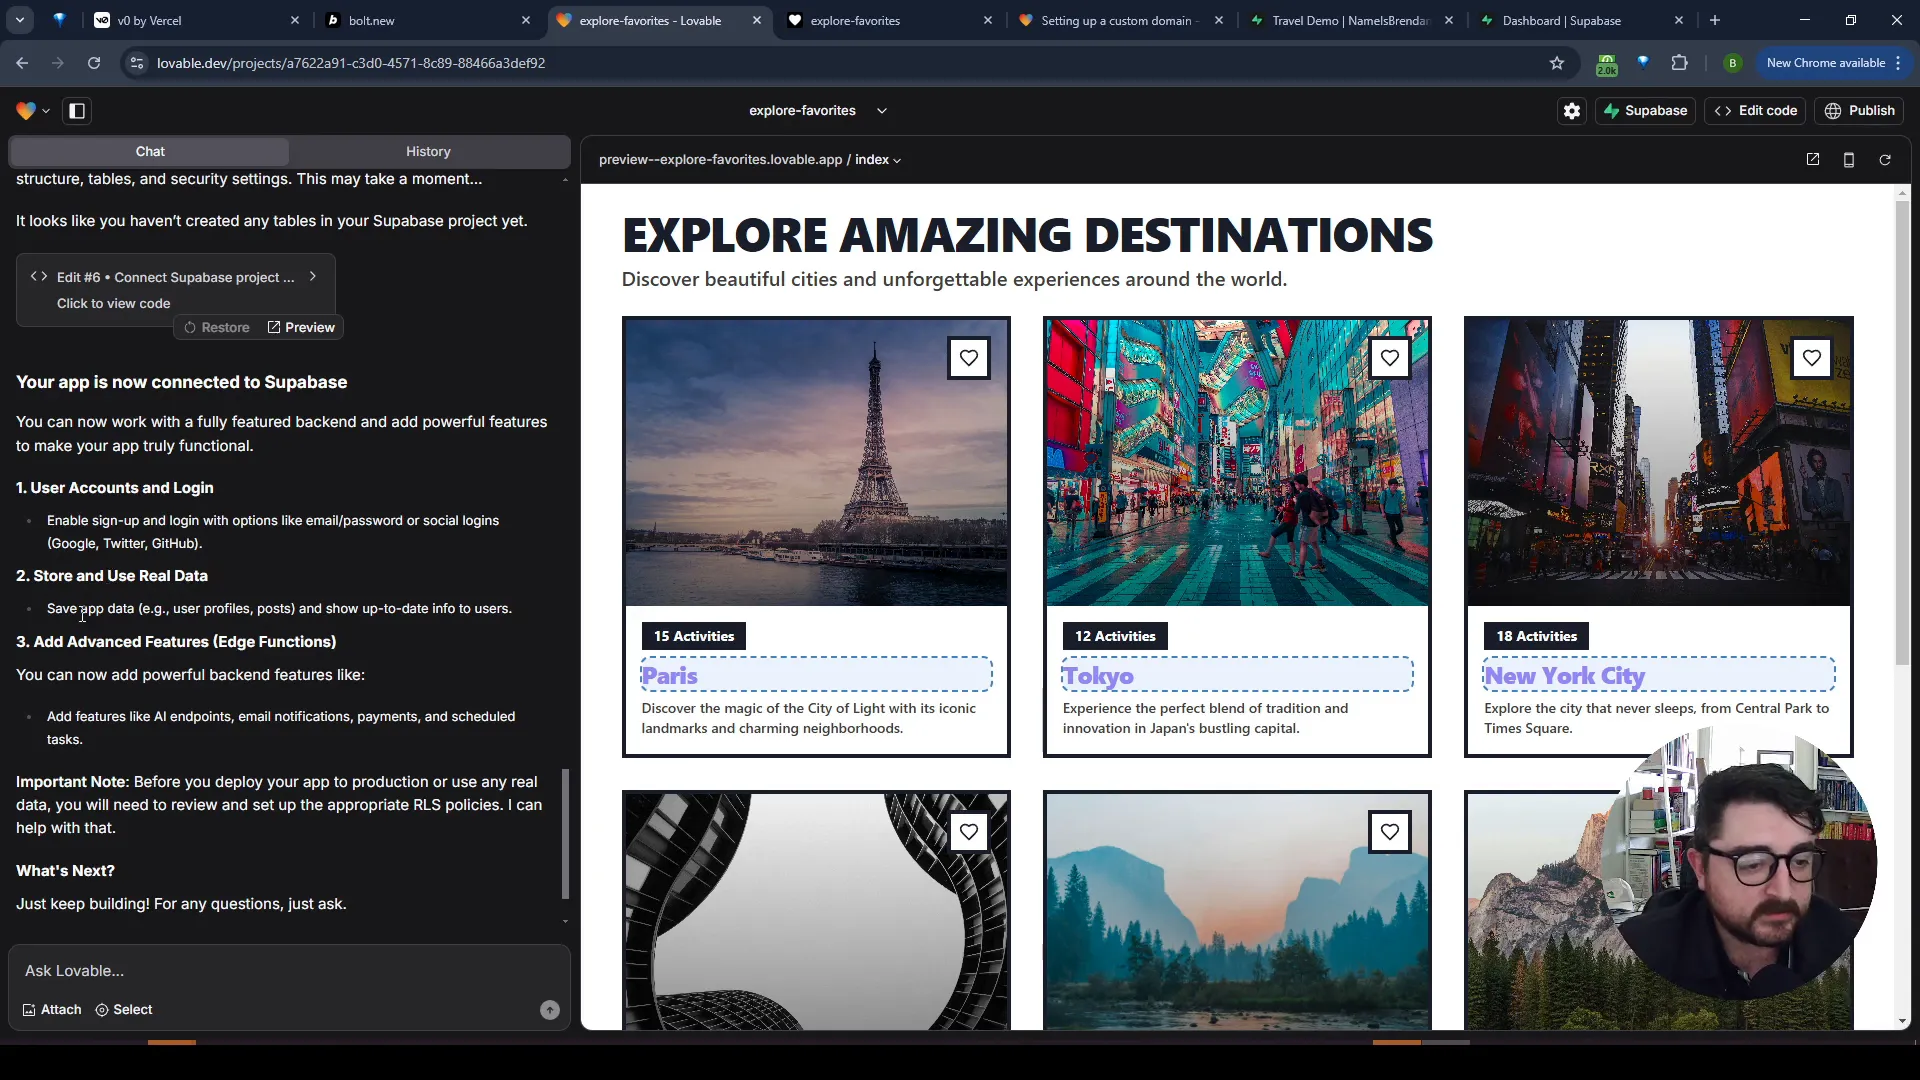The height and width of the screenshot is (1080, 1920).
Task: Toggle favorite heart on New York City card
Action: tap(1812, 356)
